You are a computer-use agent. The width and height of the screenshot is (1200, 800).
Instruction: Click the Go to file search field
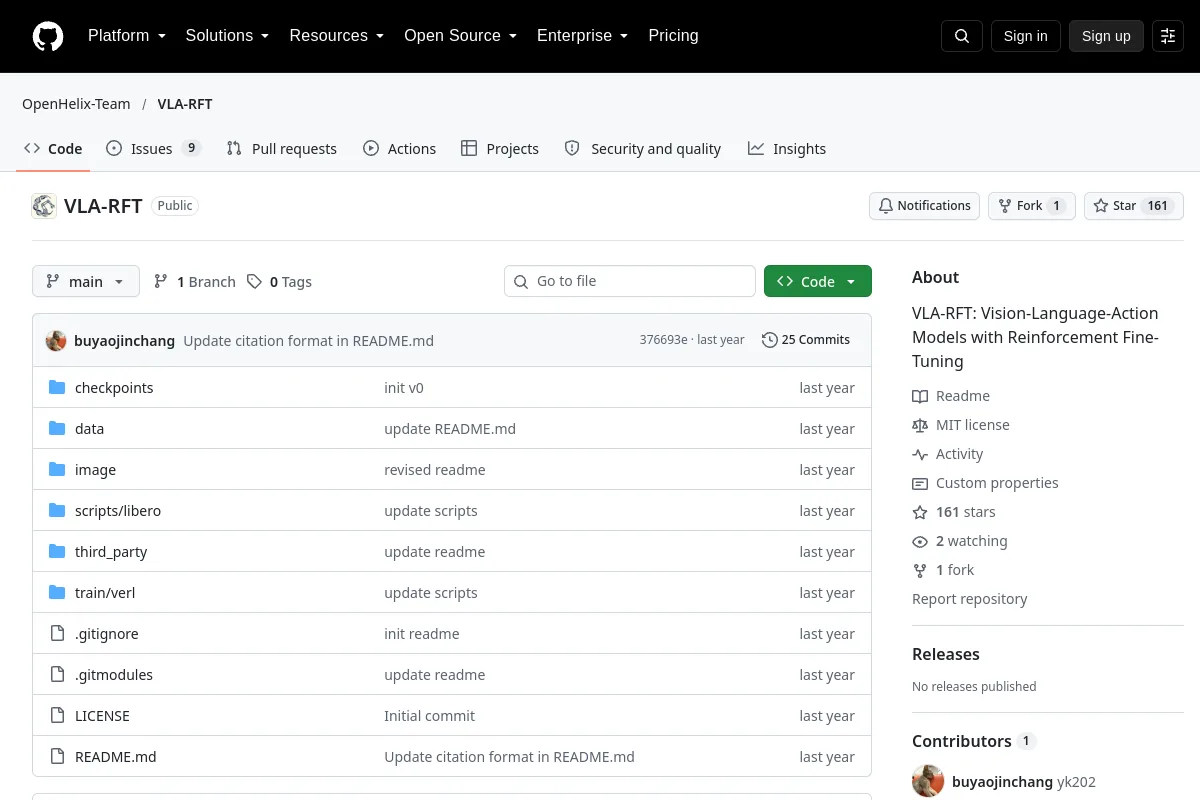(x=630, y=282)
